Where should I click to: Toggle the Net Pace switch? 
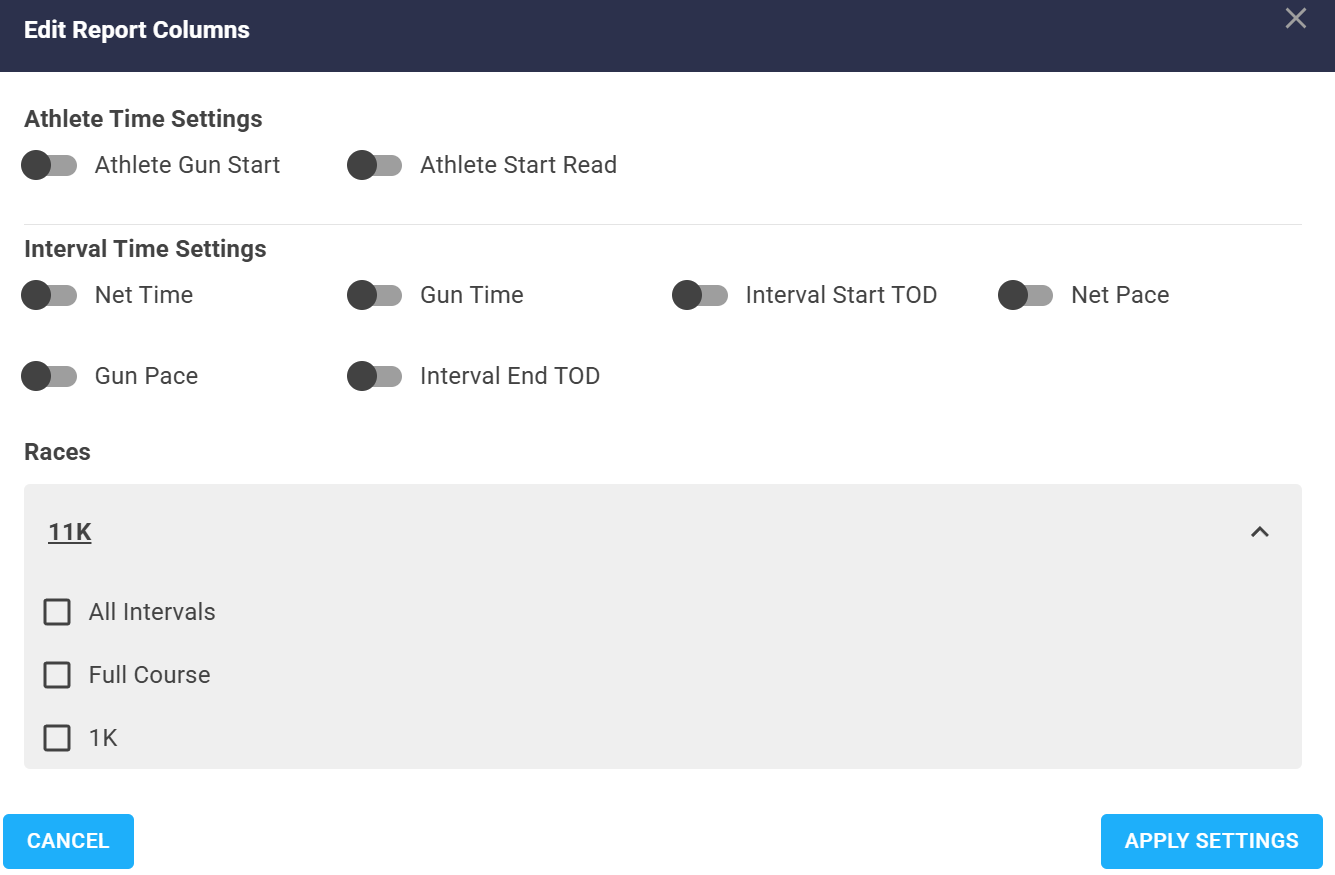(x=1026, y=295)
